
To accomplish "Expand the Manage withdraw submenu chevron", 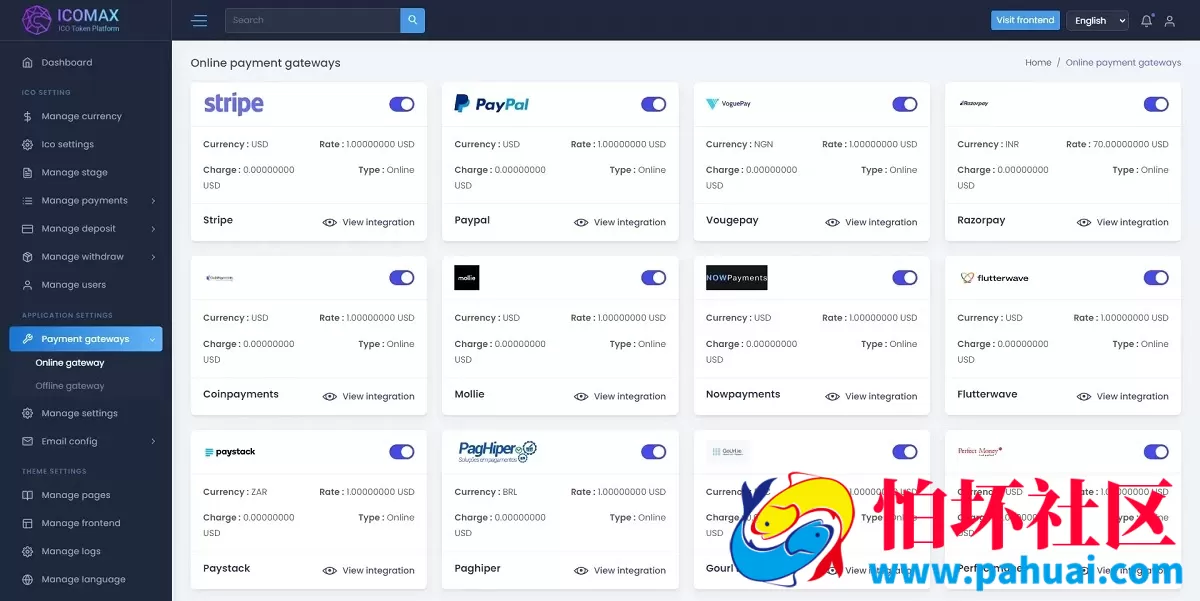I will point(153,257).
